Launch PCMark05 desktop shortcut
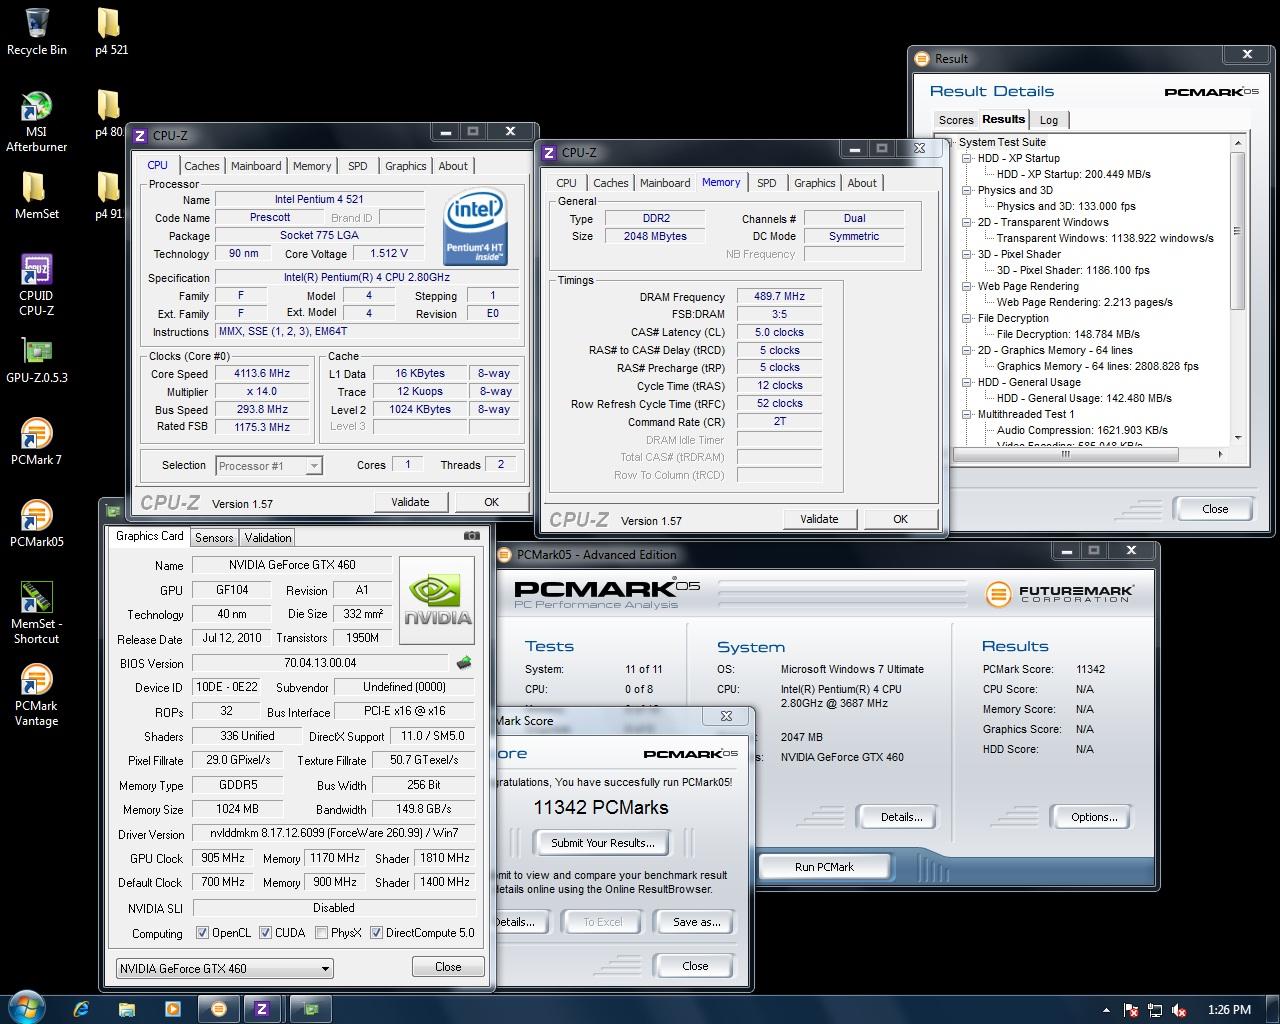 tap(37, 523)
